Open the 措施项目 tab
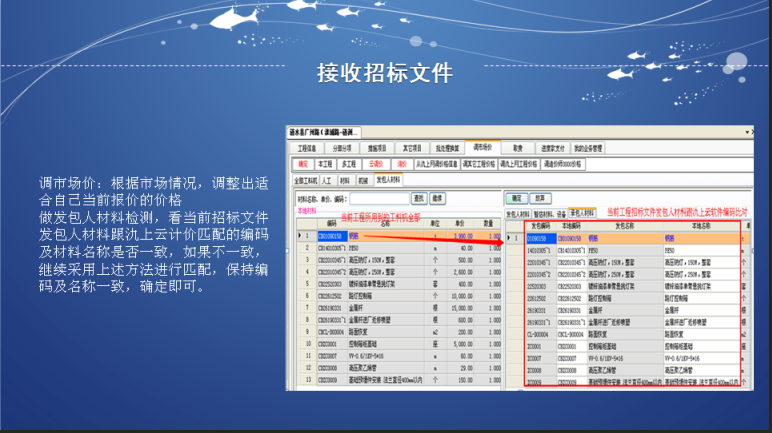 click(x=377, y=148)
